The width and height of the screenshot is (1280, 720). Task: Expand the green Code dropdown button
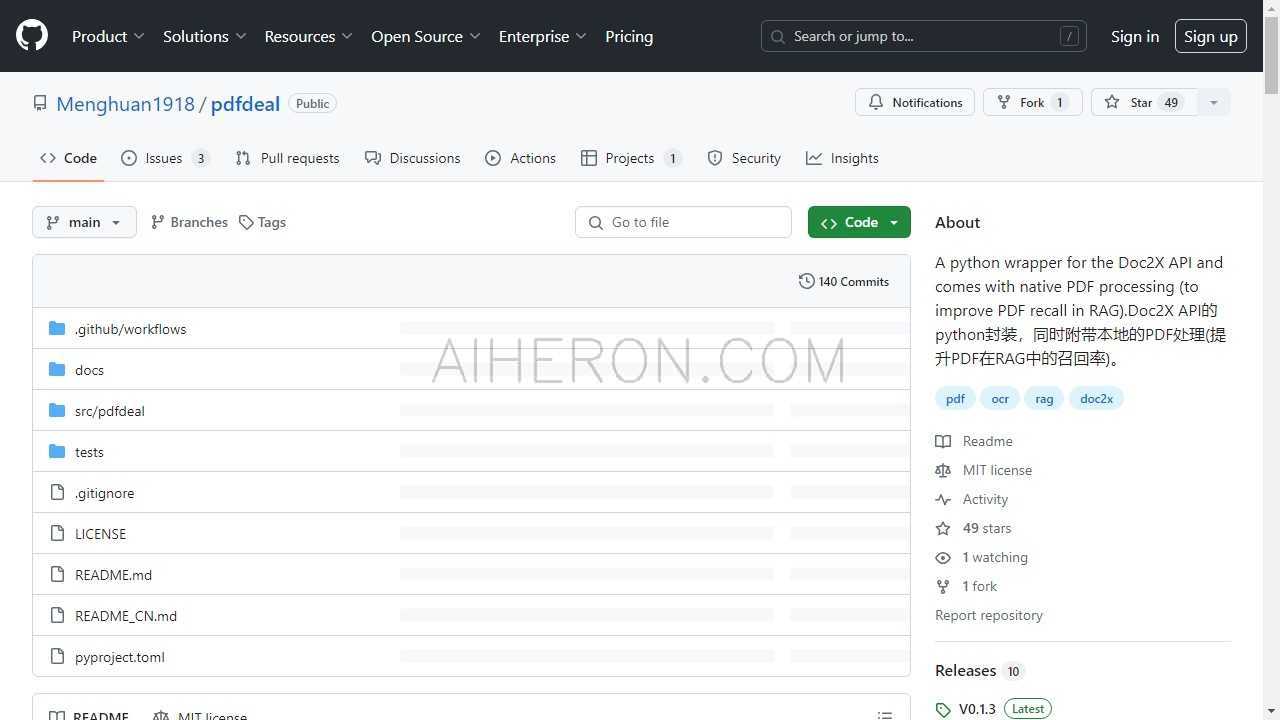pos(859,222)
